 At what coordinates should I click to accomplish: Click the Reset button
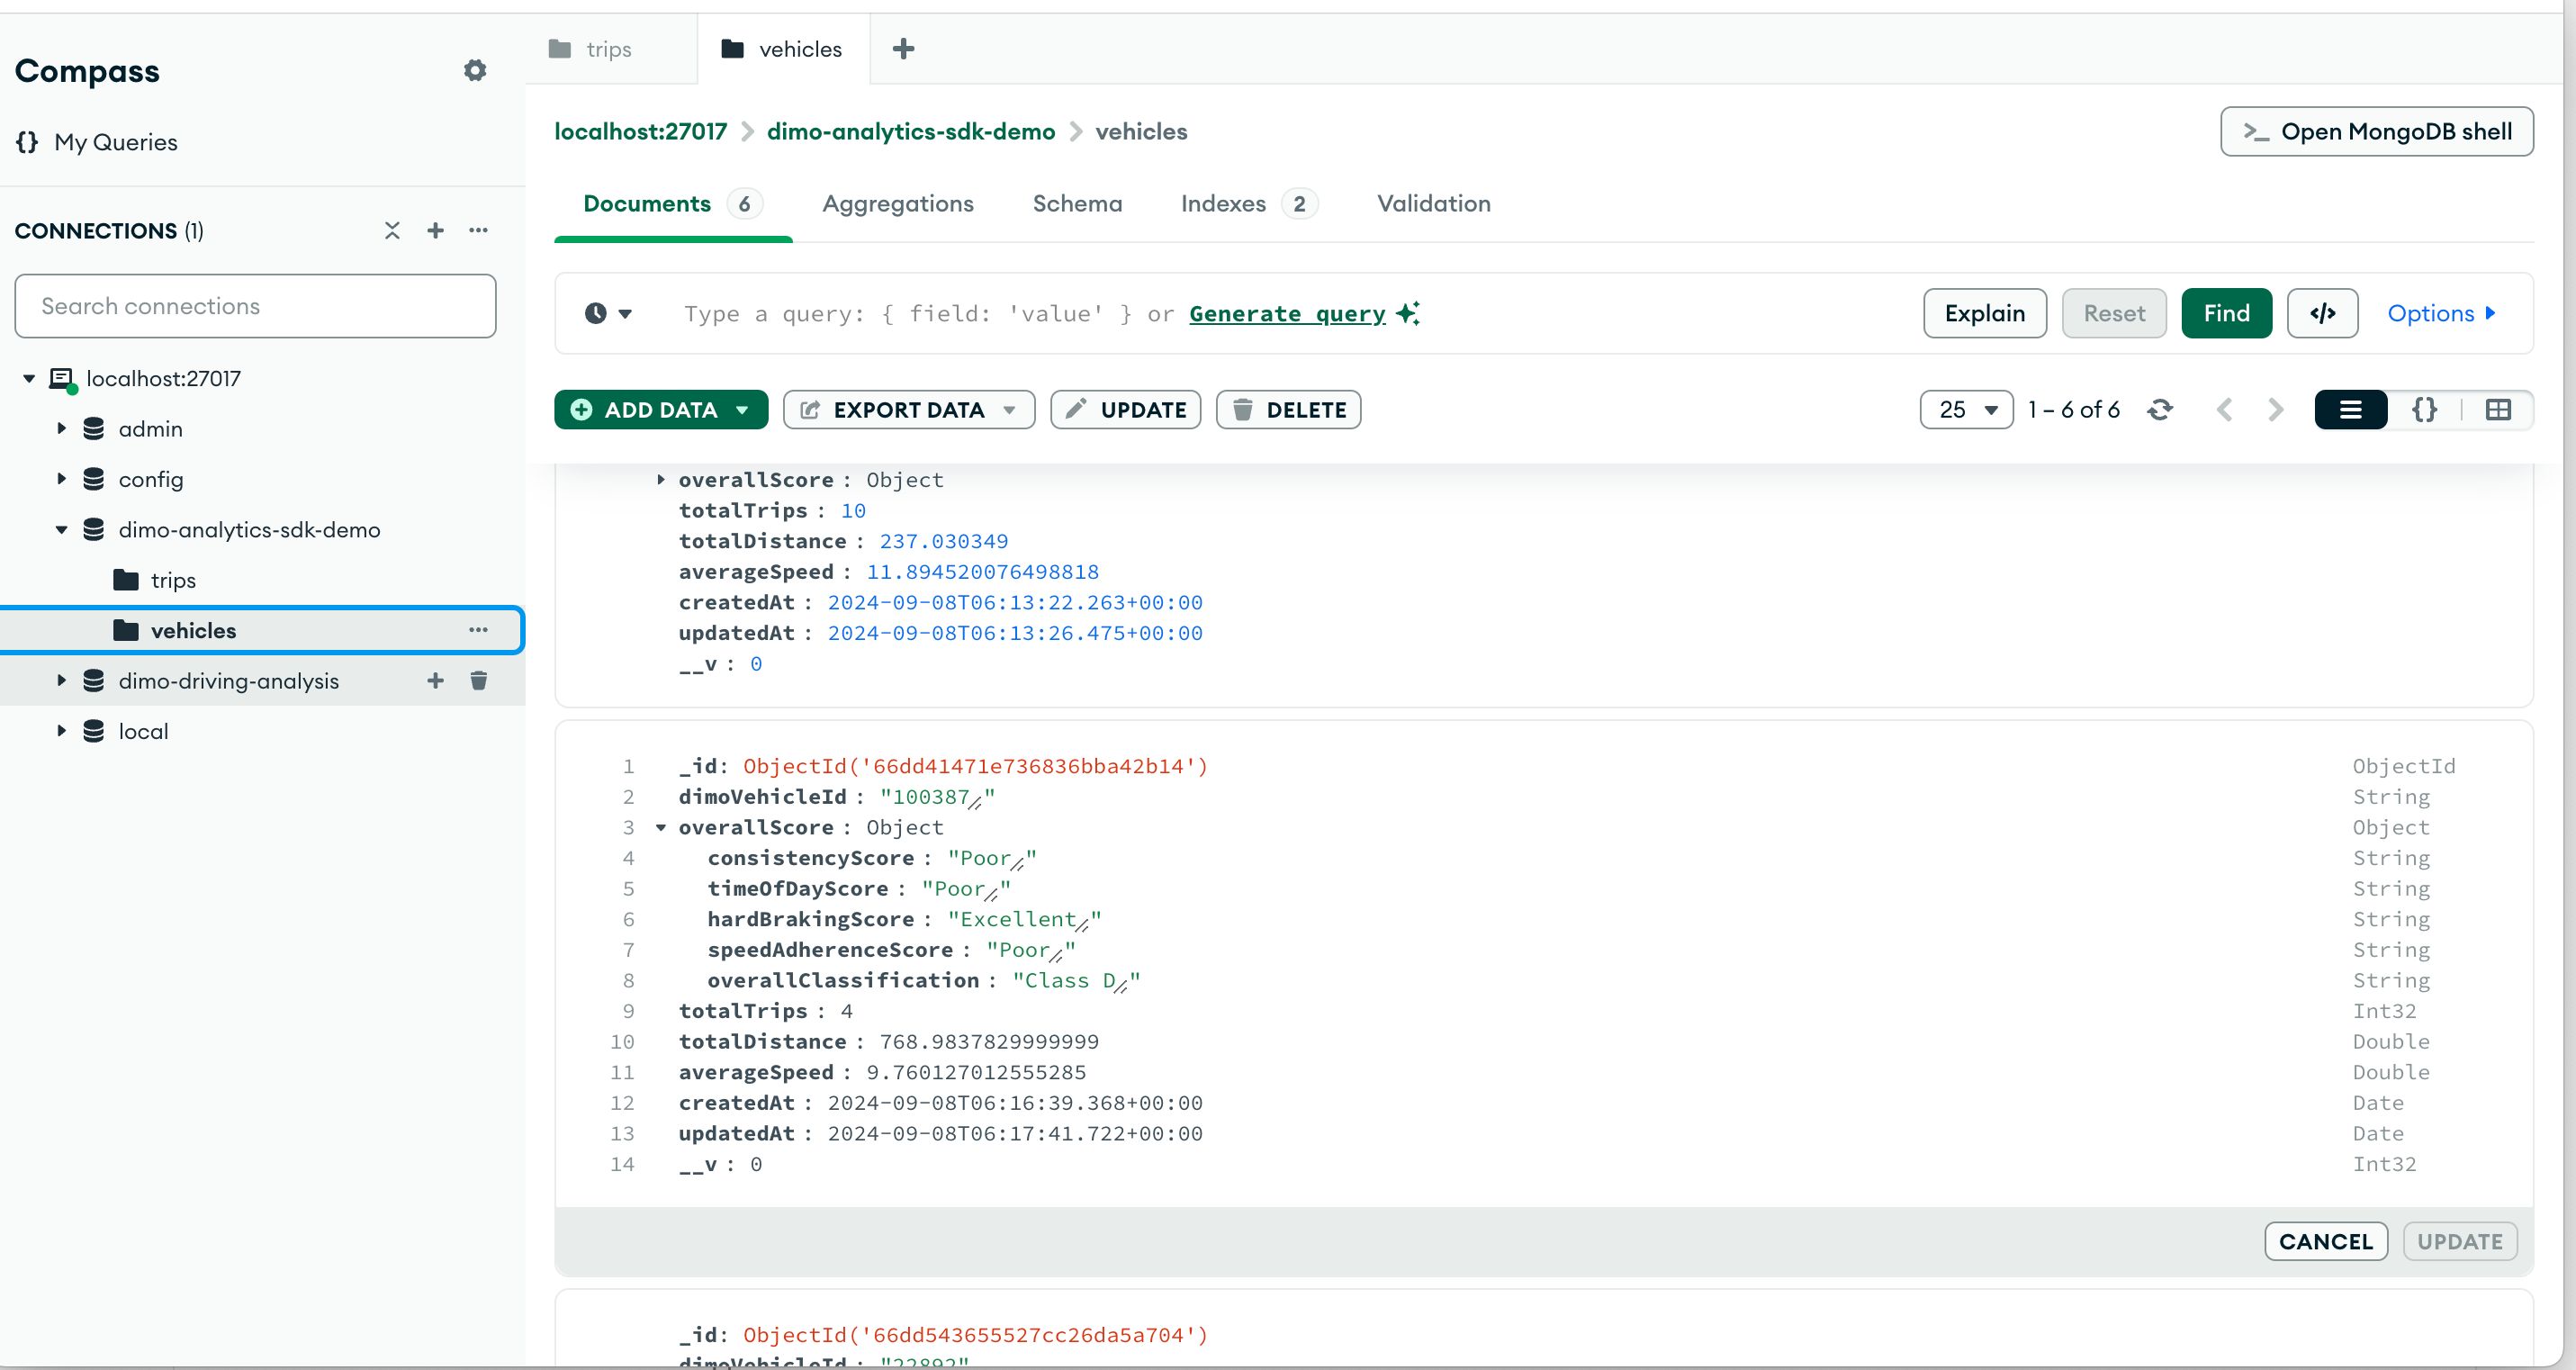[x=2107, y=313]
